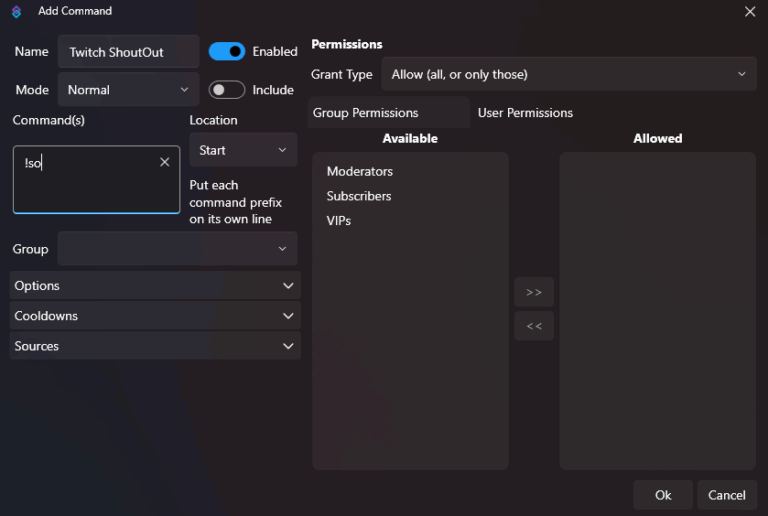Image resolution: width=768 pixels, height=516 pixels.
Task: Open the Group dropdown
Action: [x=177, y=249]
